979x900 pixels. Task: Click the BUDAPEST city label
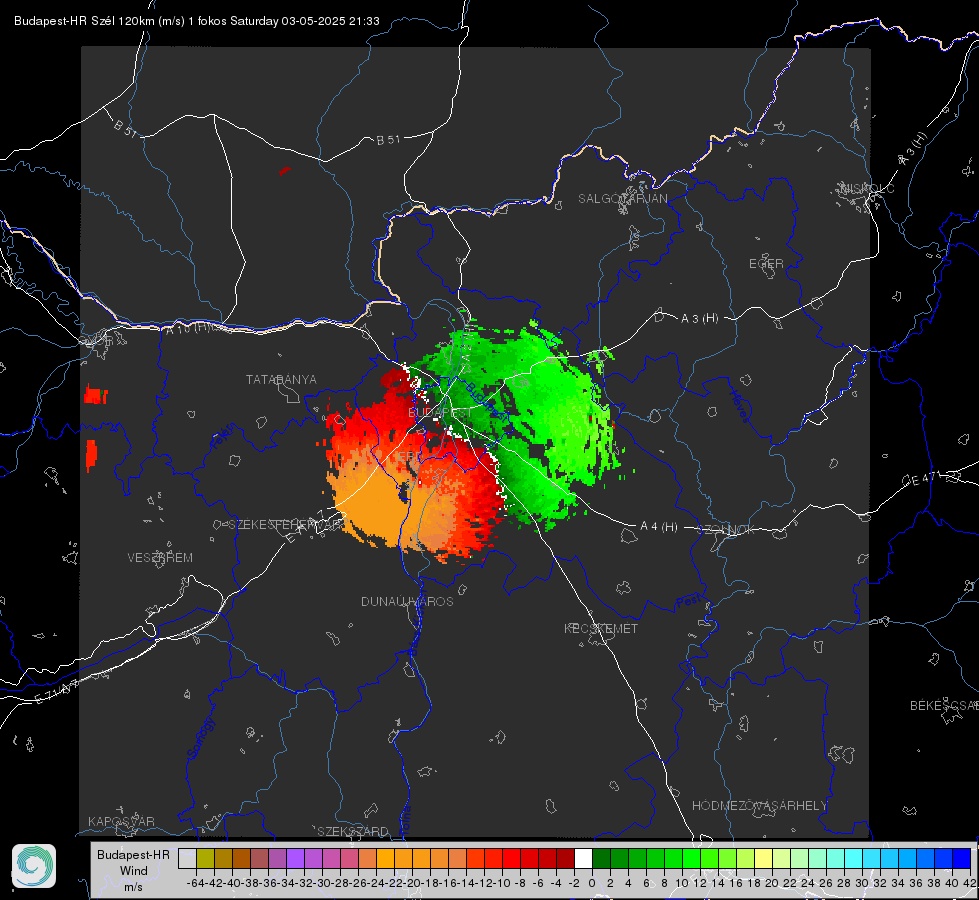coord(440,413)
